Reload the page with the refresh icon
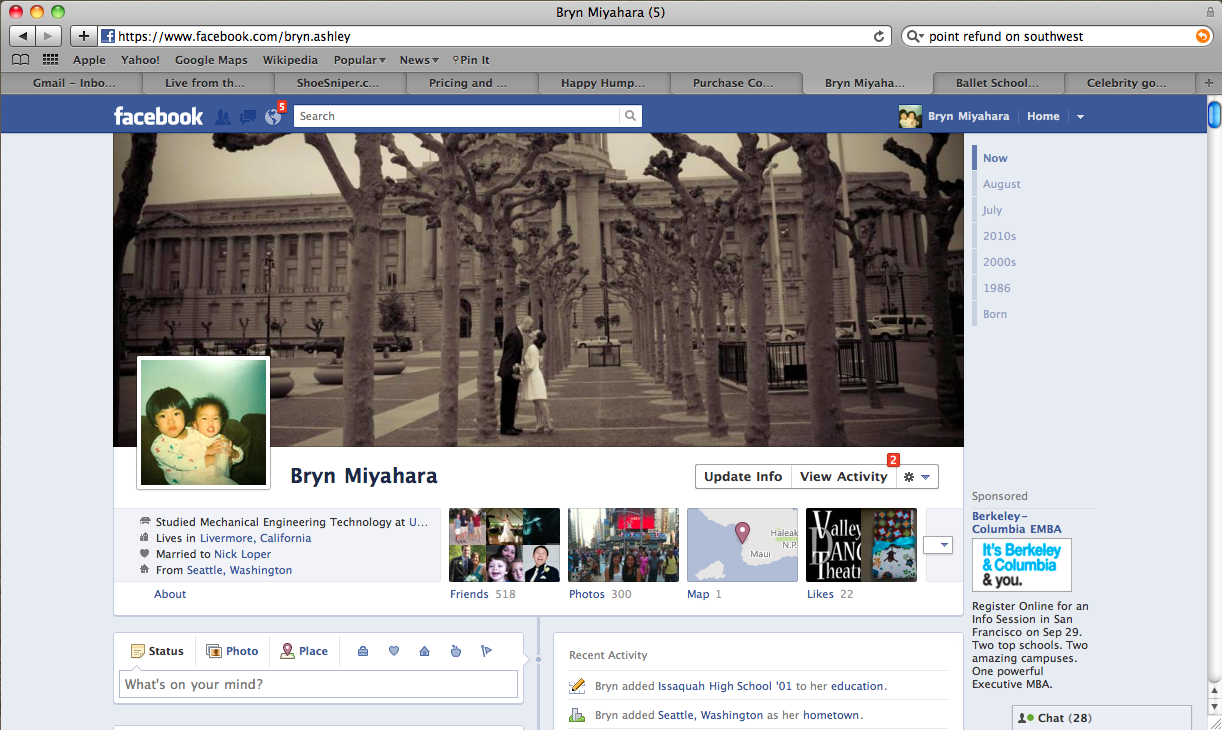 pos(879,36)
